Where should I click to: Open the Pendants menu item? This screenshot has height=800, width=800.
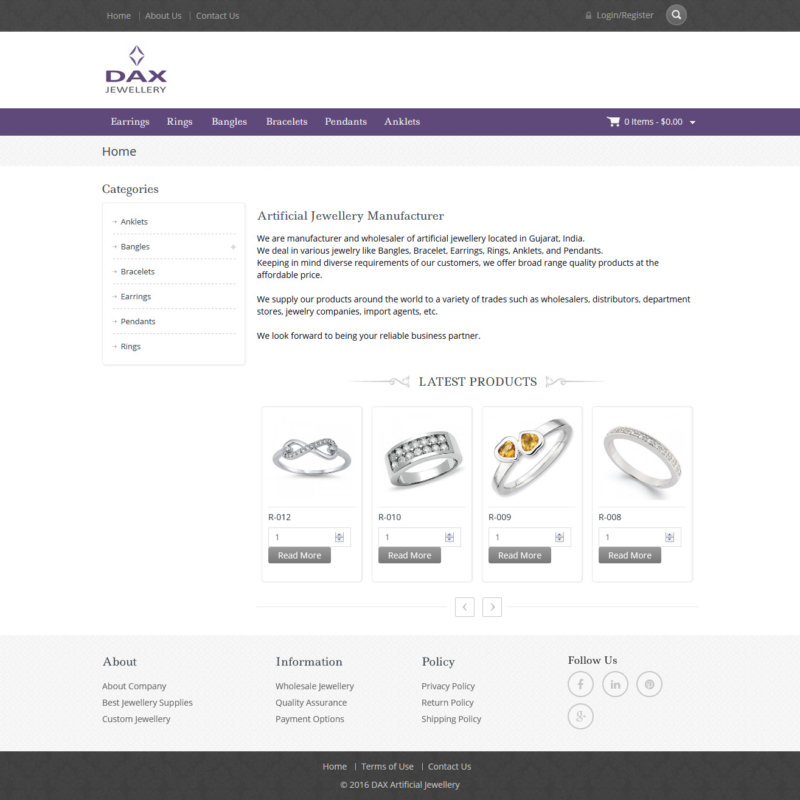pos(345,121)
